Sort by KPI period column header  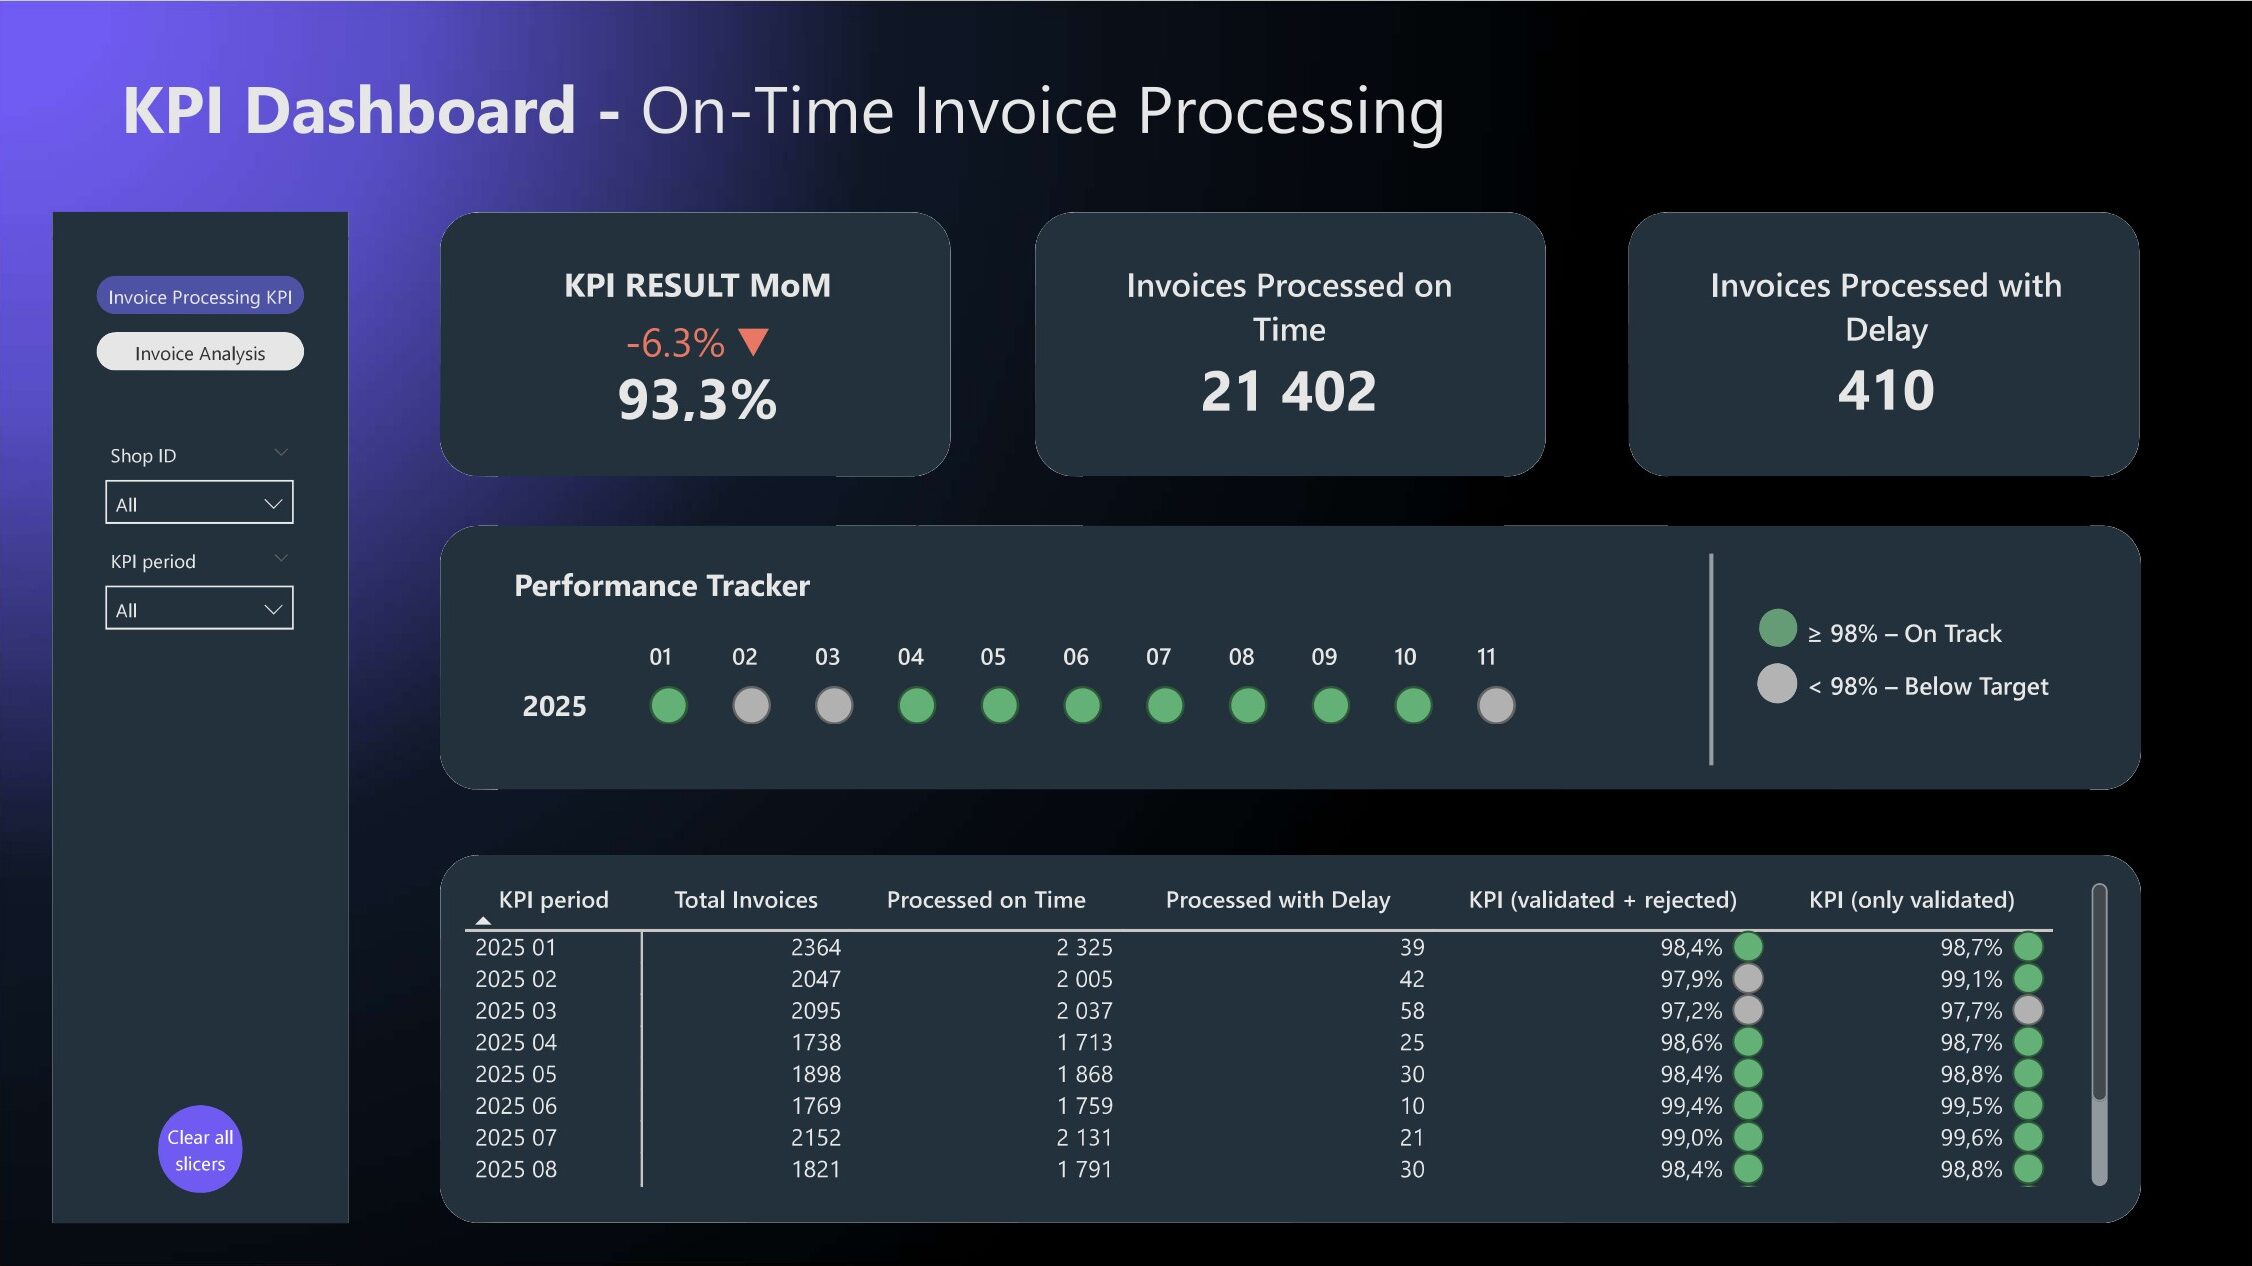pos(553,899)
